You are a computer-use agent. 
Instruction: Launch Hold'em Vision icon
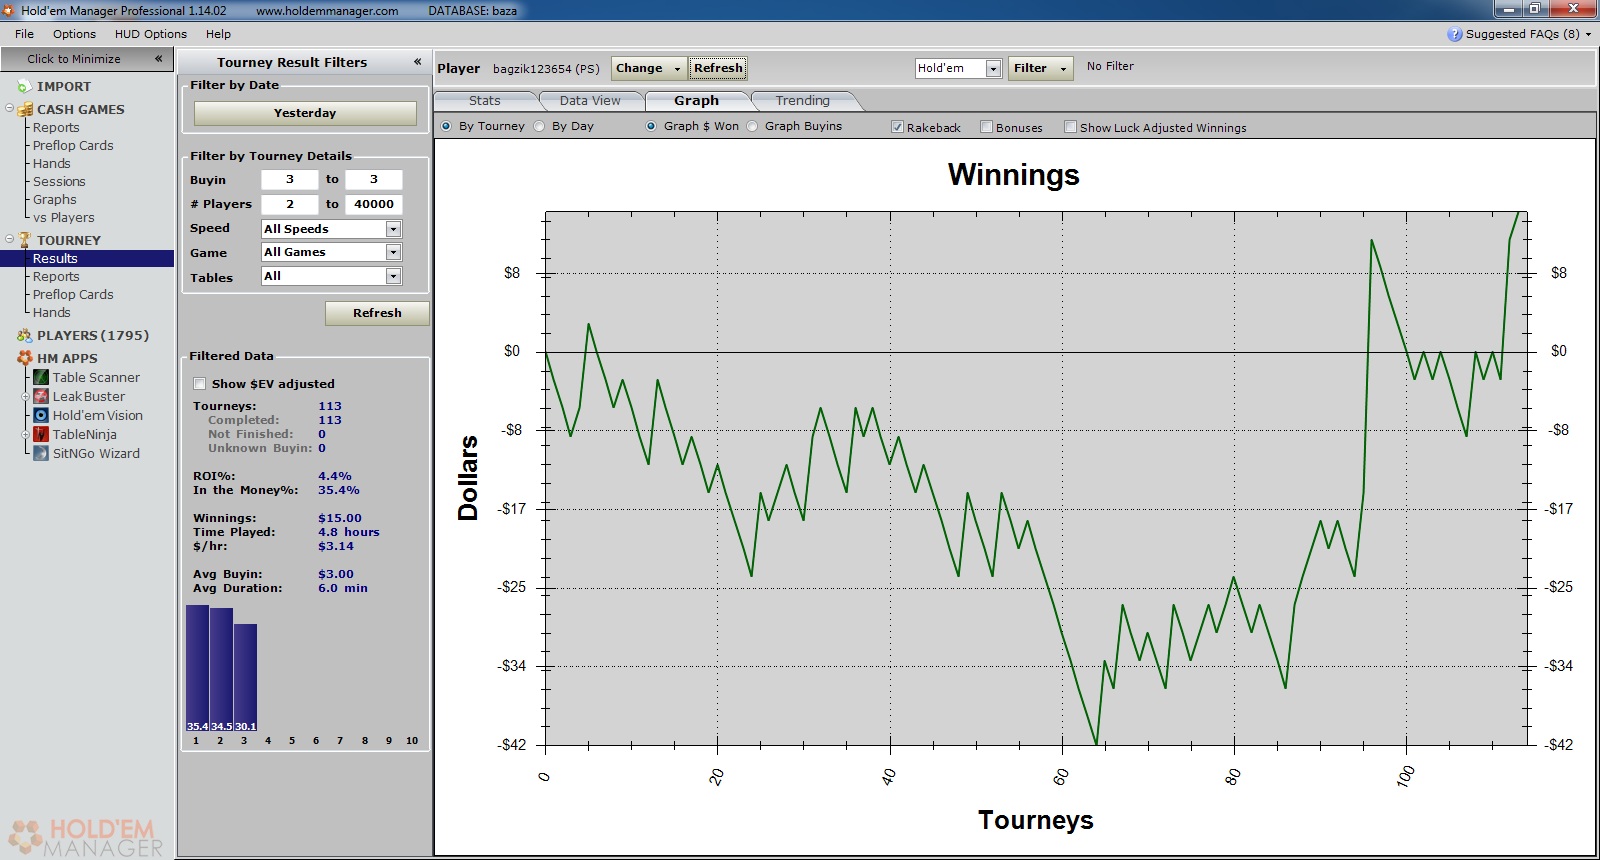[x=41, y=415]
